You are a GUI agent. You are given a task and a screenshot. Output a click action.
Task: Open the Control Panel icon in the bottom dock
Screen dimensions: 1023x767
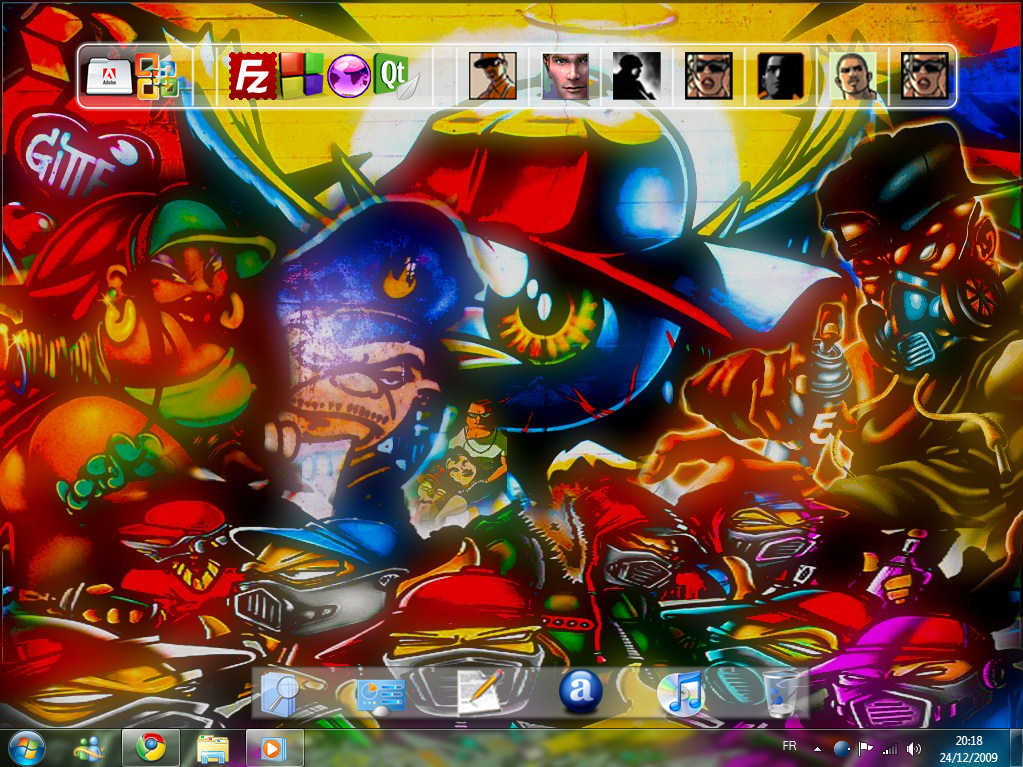381,692
